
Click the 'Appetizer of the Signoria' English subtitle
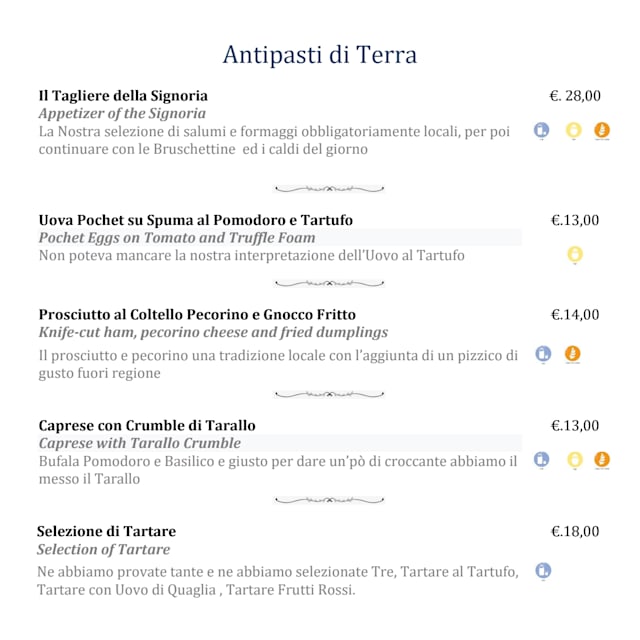pos(122,114)
